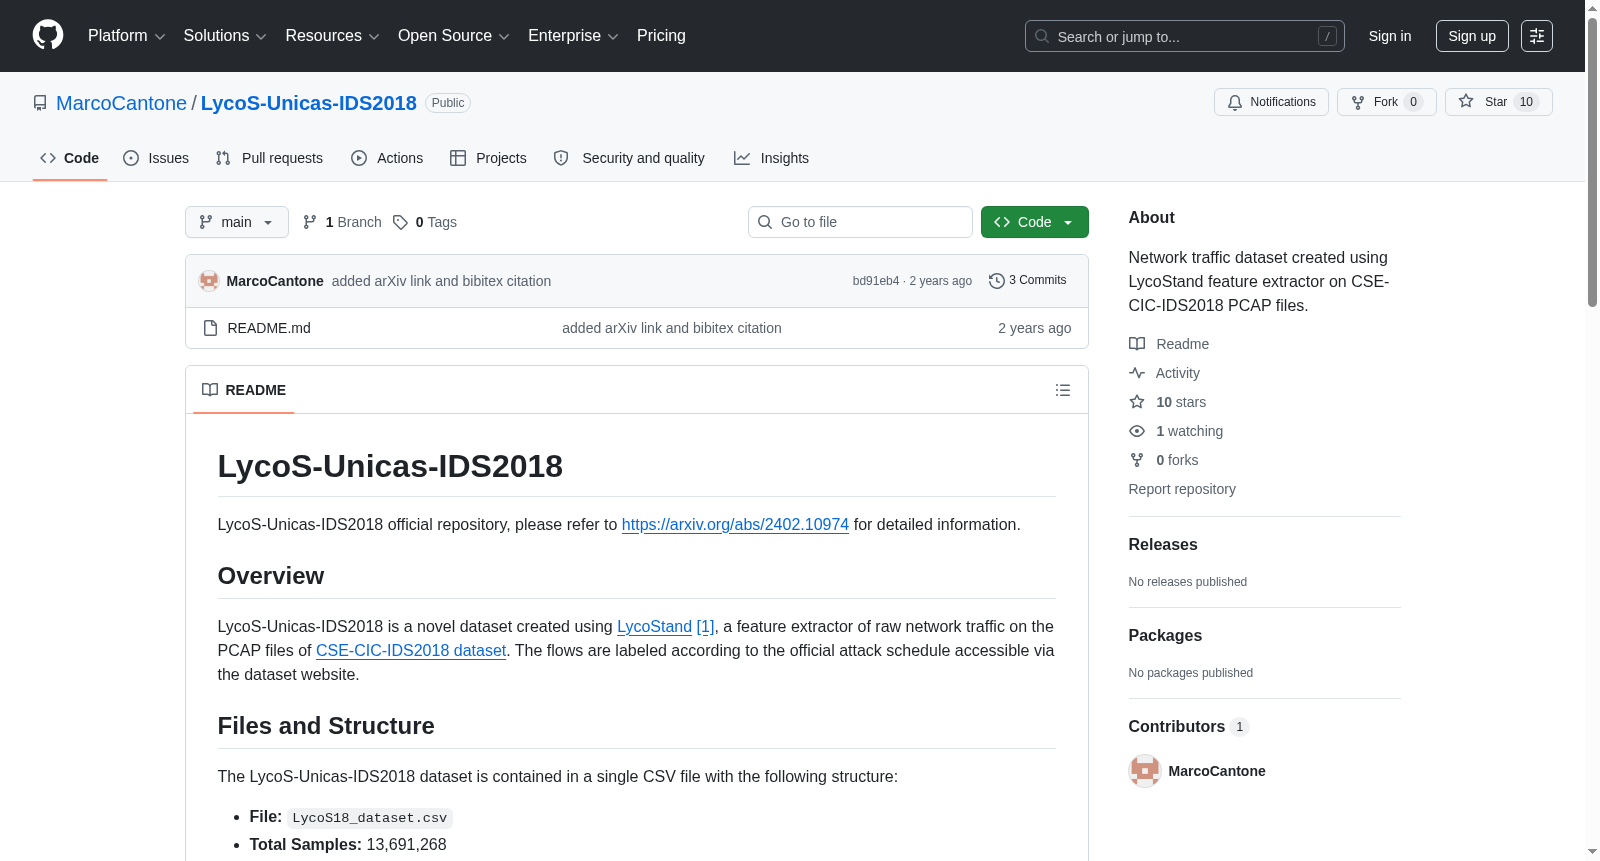View the 0 Tags list
This screenshot has height=861, width=1600.
click(x=425, y=222)
